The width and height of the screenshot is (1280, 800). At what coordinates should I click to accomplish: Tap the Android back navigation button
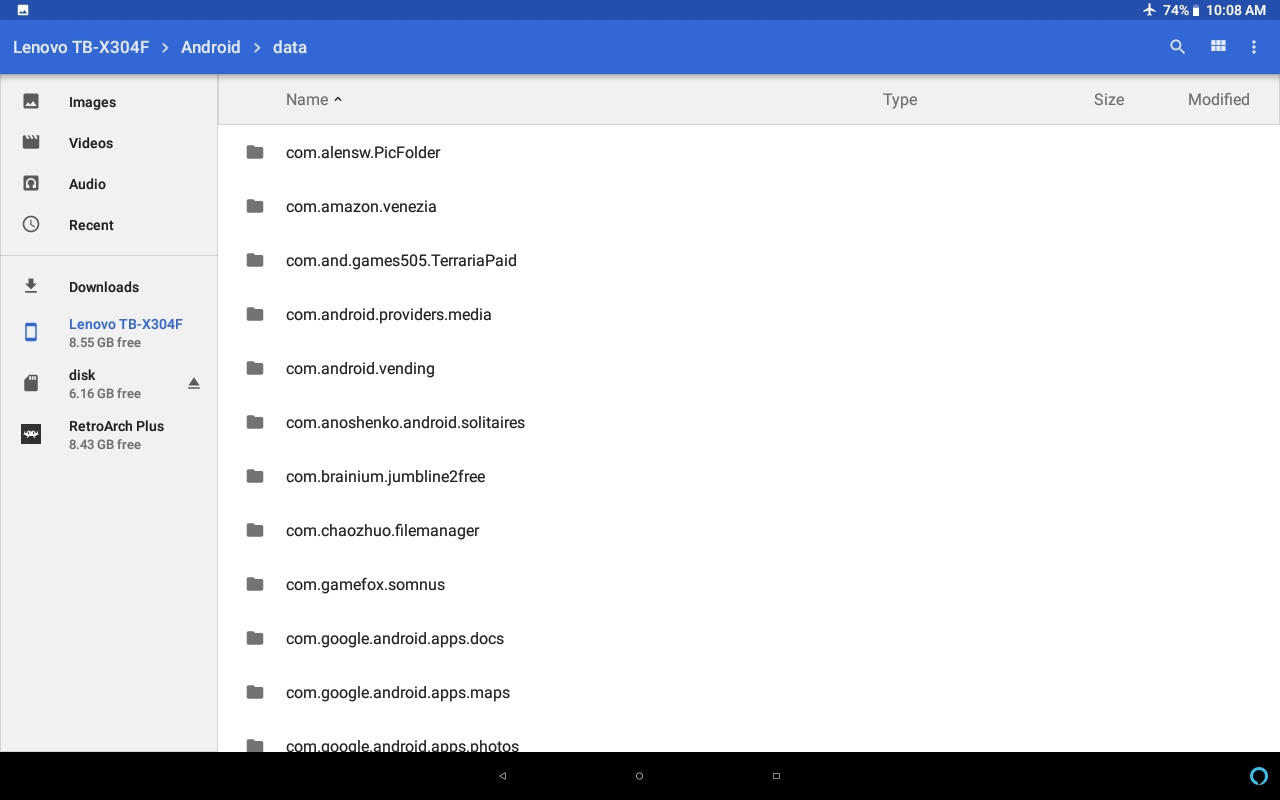(502, 776)
